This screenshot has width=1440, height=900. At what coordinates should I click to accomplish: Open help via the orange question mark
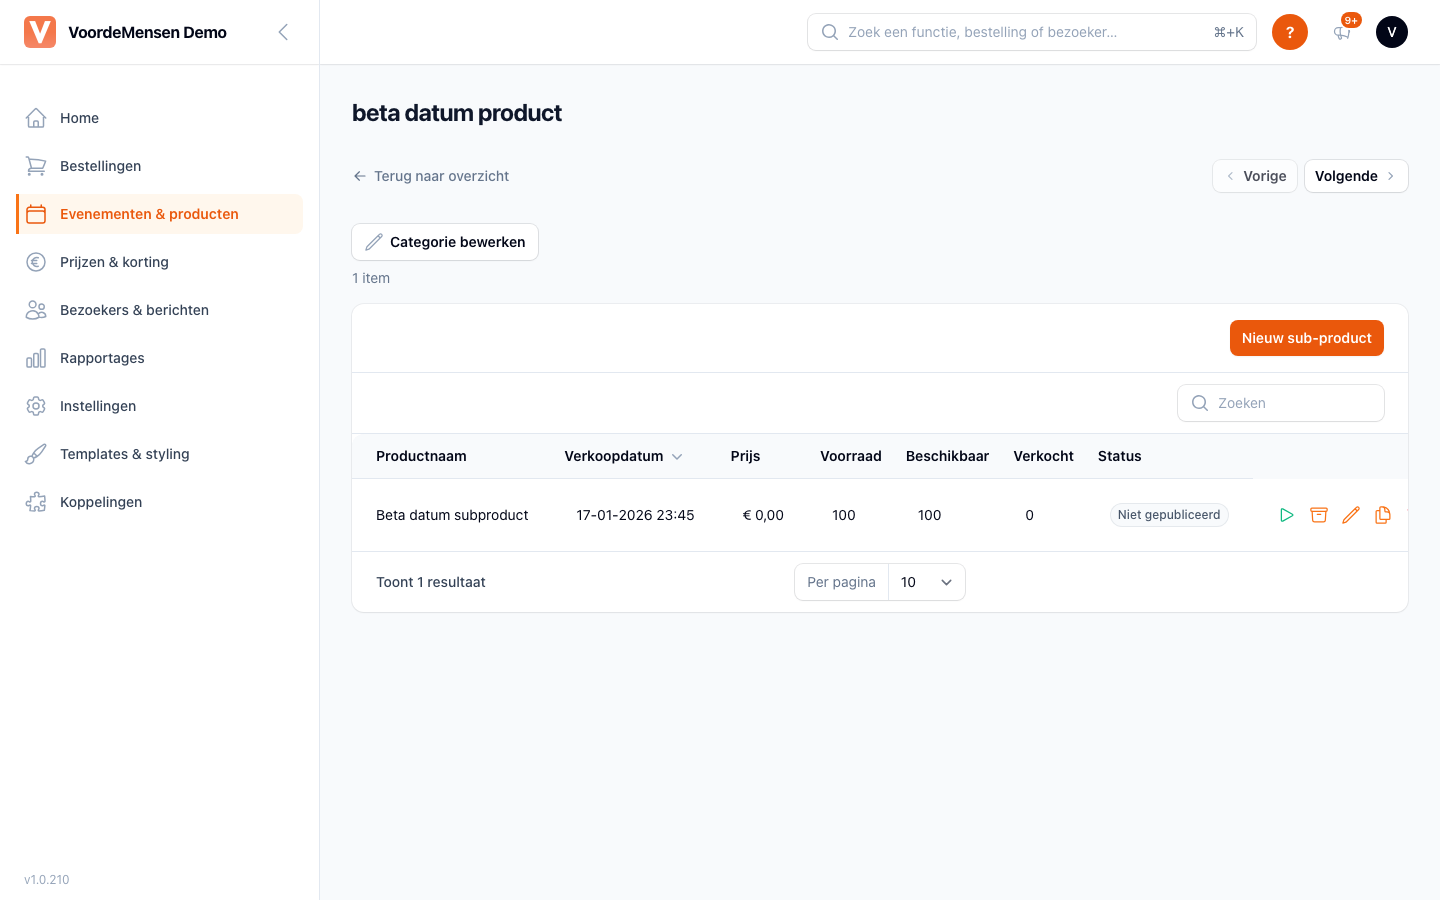(x=1290, y=32)
